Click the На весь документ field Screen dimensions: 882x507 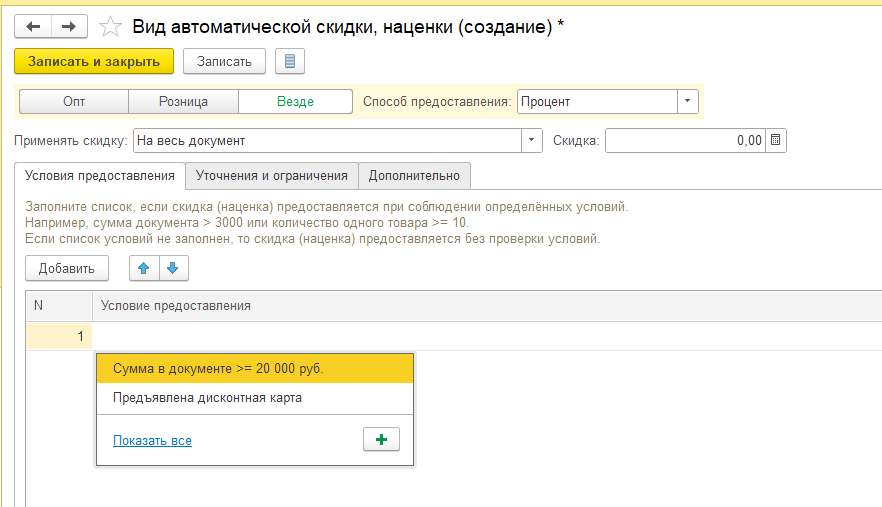[327, 140]
